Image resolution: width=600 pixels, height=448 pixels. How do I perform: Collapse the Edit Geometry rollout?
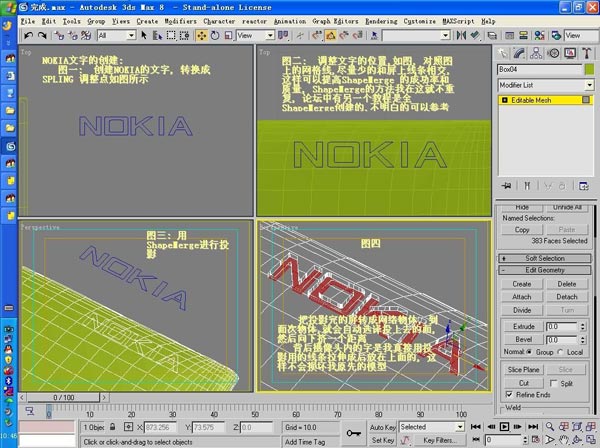(x=545, y=270)
